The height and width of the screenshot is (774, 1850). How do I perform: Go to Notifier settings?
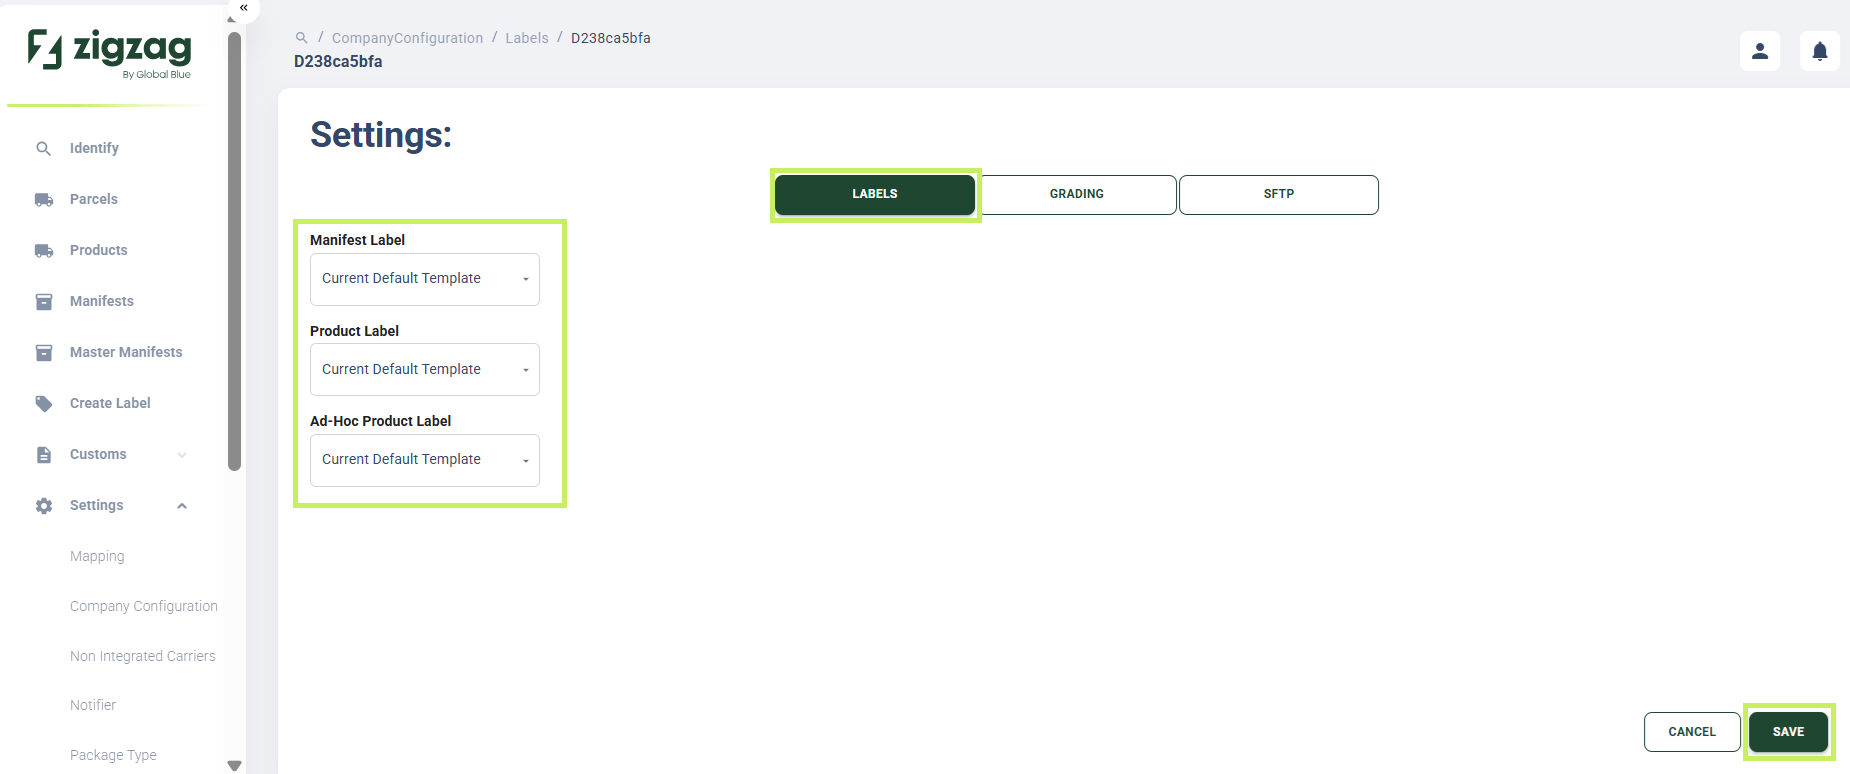93,705
